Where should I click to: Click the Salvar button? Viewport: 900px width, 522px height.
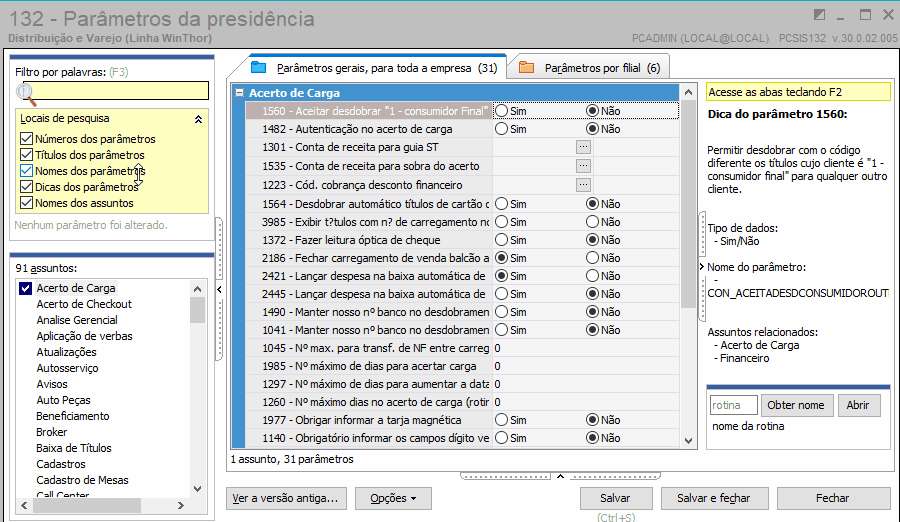(x=615, y=498)
